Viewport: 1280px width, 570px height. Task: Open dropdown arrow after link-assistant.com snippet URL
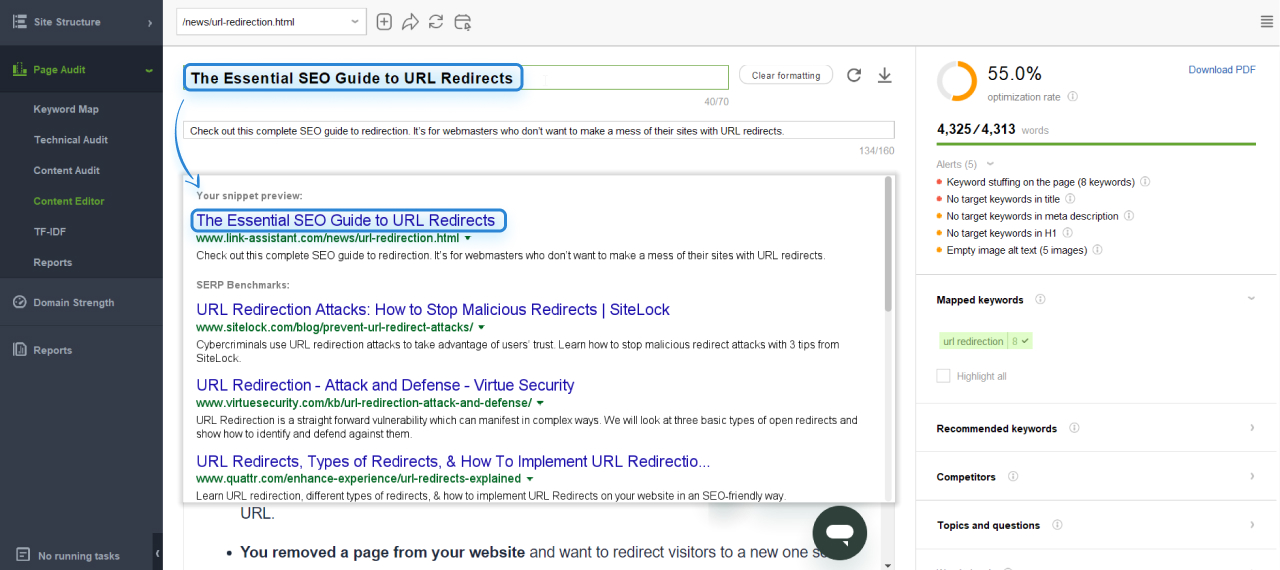467,238
